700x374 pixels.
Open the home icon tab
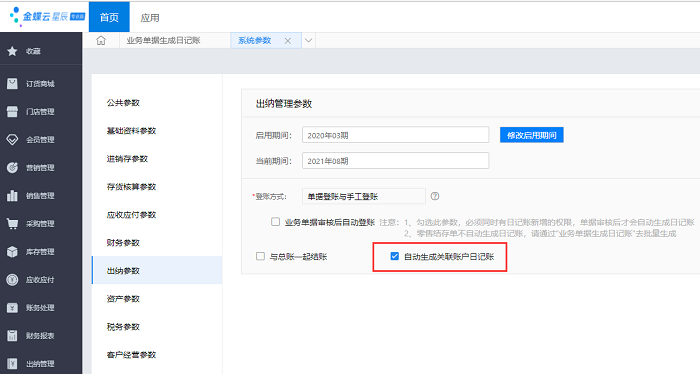coord(101,40)
